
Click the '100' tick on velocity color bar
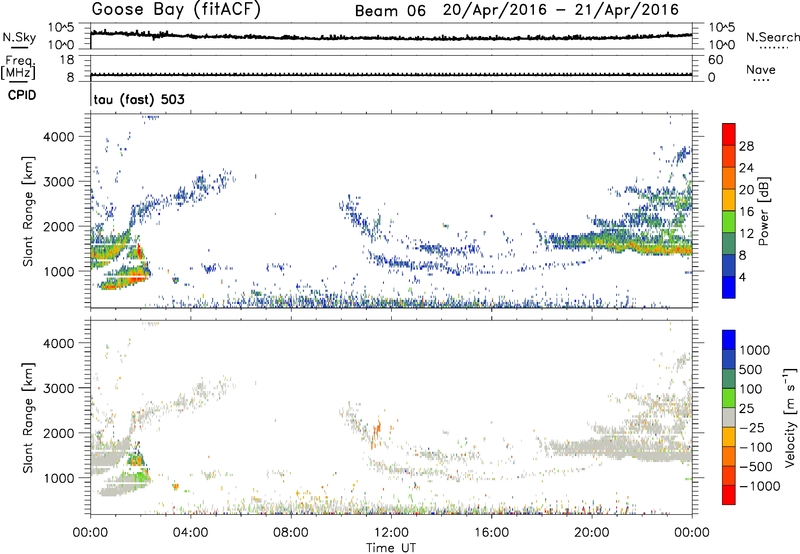tap(750, 389)
